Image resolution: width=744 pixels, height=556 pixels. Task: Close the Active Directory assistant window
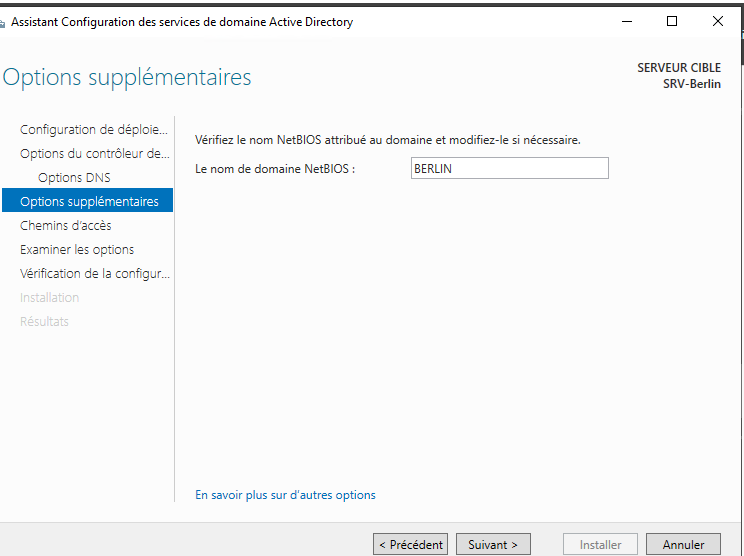point(718,22)
